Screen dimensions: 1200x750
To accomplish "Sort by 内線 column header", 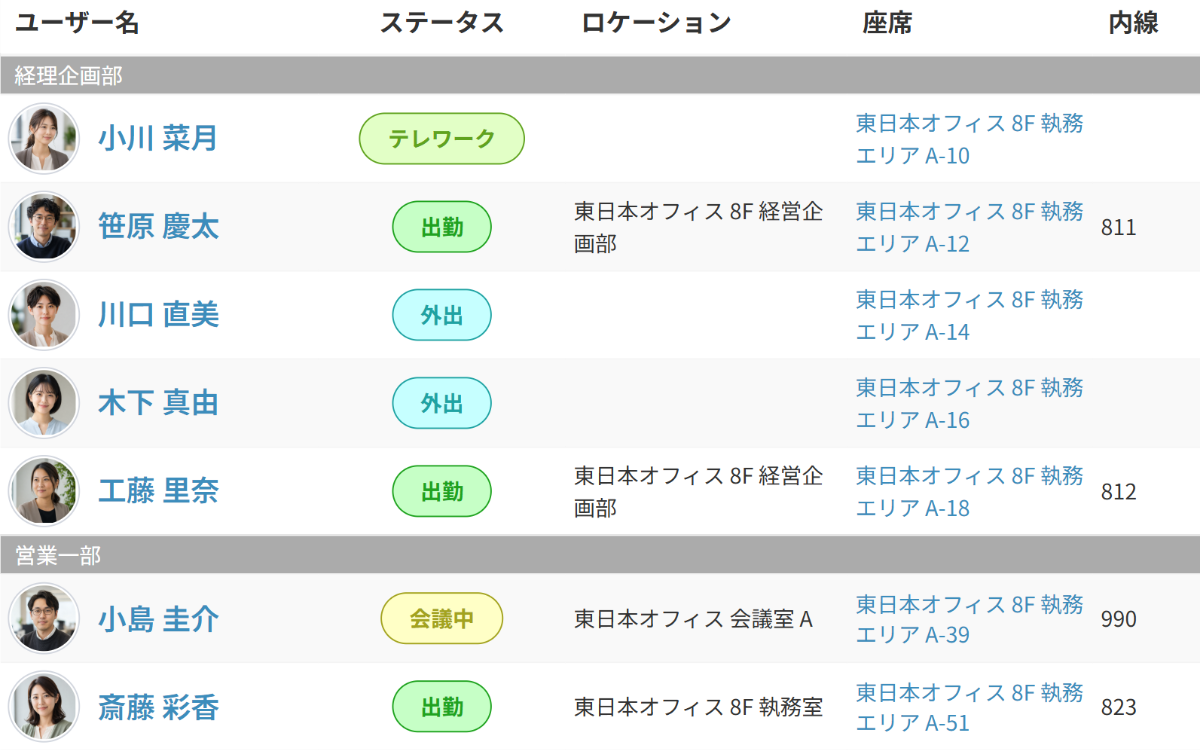I will pos(1134,23).
